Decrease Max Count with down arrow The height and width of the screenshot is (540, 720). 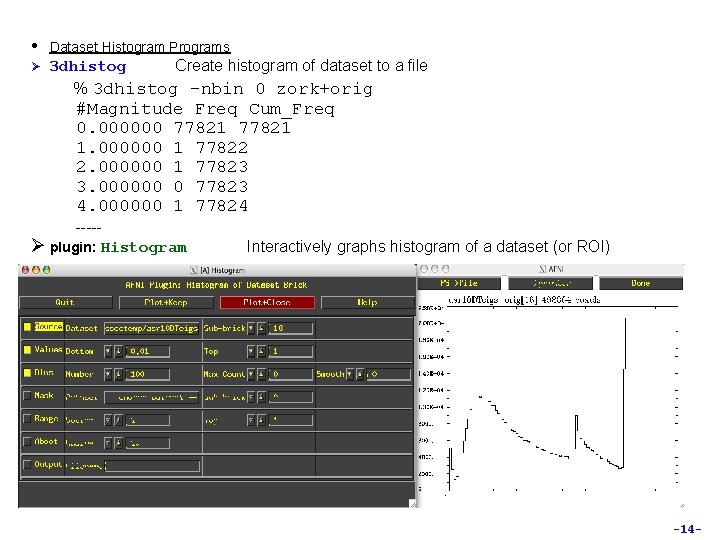pos(251,374)
